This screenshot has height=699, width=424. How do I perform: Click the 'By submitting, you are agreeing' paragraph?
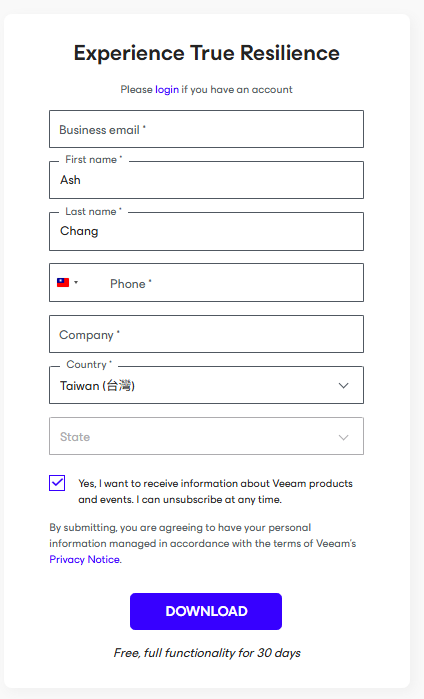203,543
